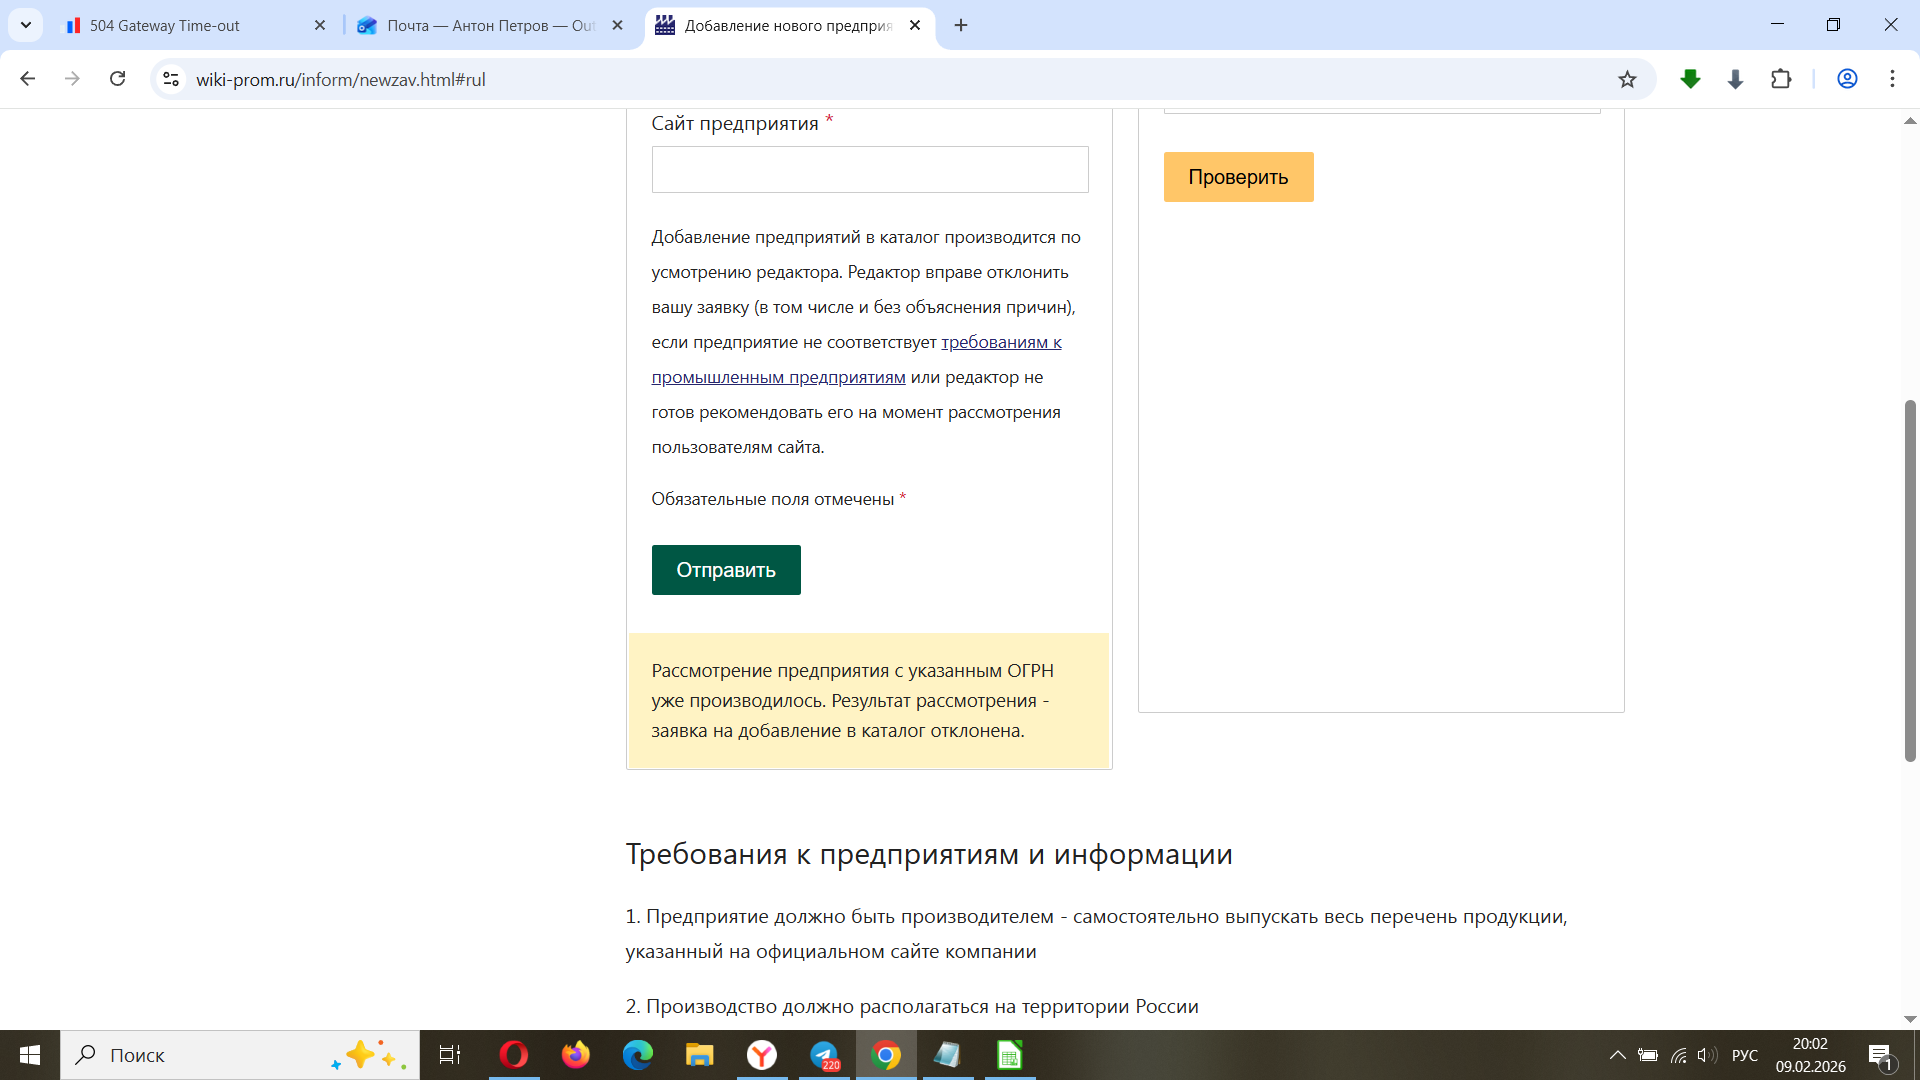
Task: Click the page vertical scrollbar thumb
Action: 1909,580
